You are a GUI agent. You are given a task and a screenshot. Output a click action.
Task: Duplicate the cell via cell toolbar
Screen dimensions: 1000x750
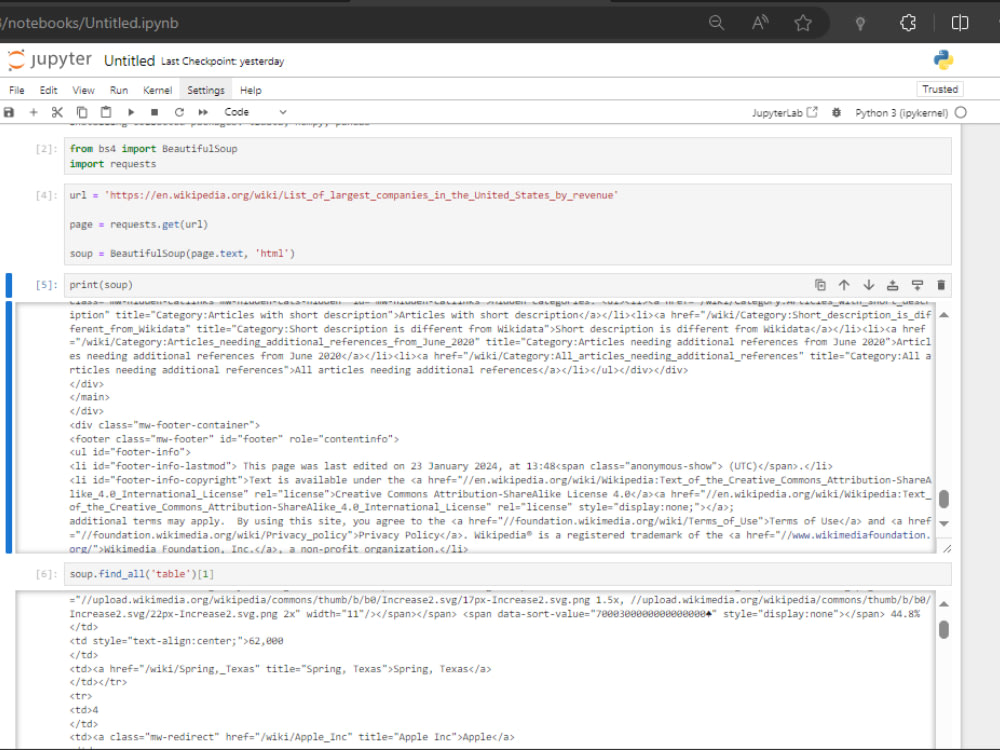[x=821, y=284]
